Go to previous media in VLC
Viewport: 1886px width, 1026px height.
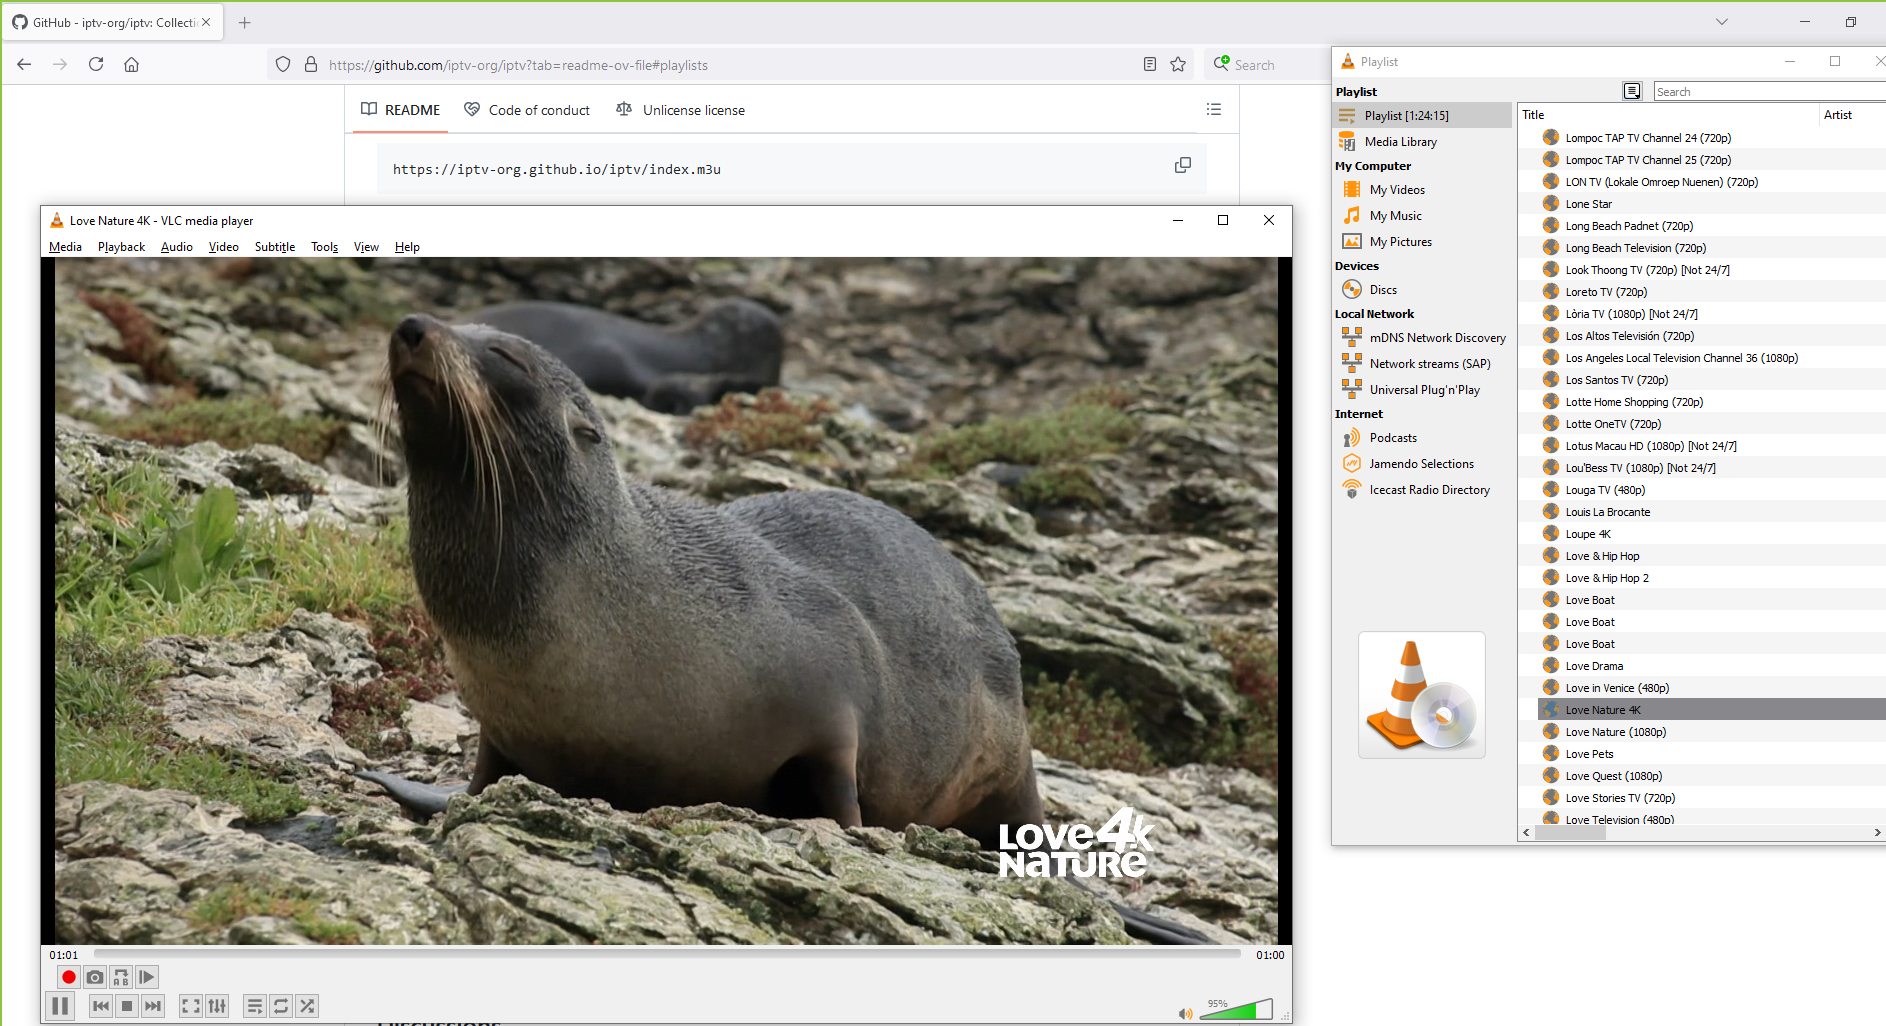(101, 1006)
